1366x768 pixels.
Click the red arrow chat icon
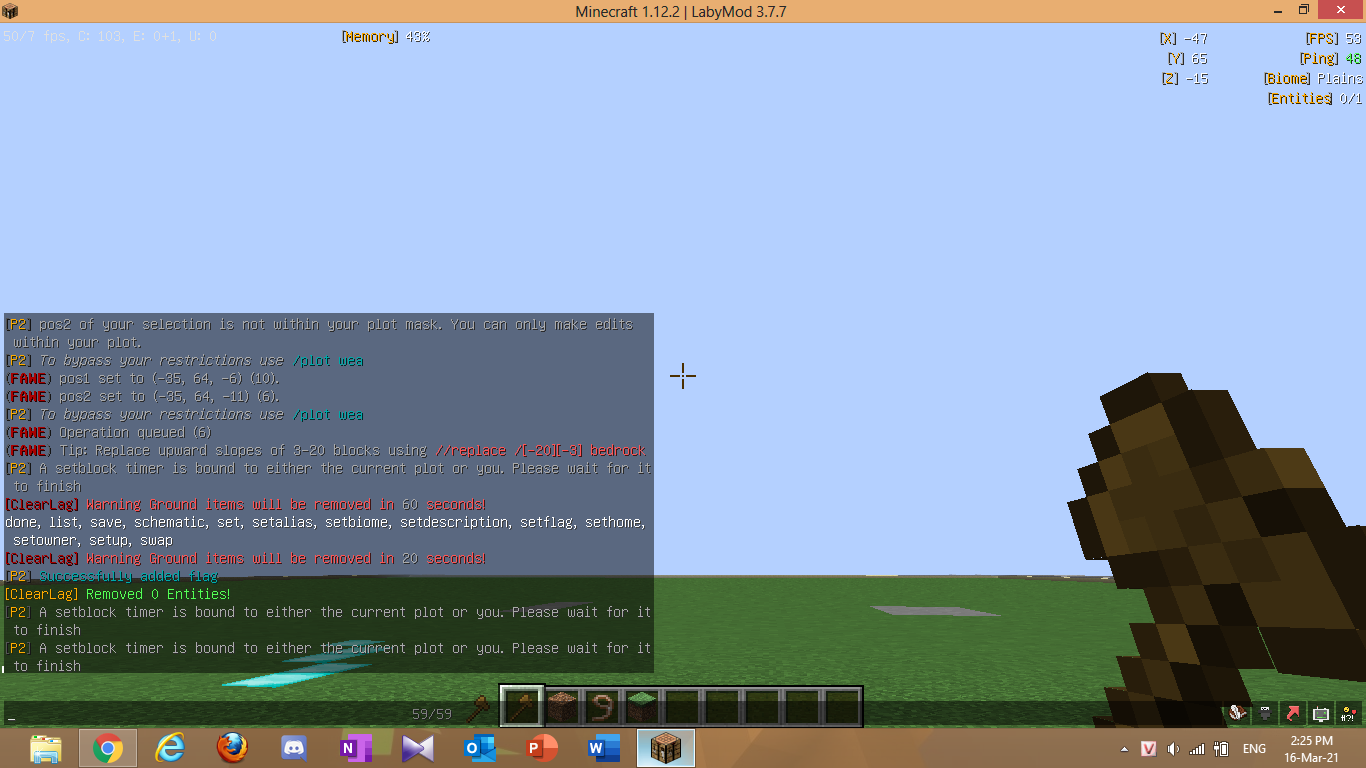point(1293,713)
